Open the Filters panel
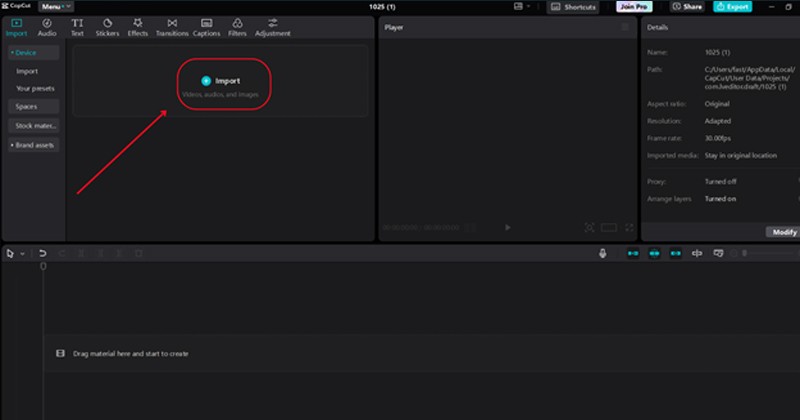This screenshot has width=800, height=420. point(237,27)
